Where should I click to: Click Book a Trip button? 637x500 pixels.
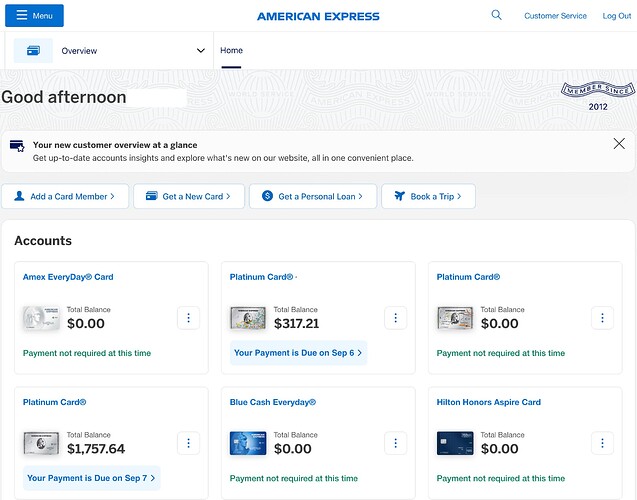[428, 197]
